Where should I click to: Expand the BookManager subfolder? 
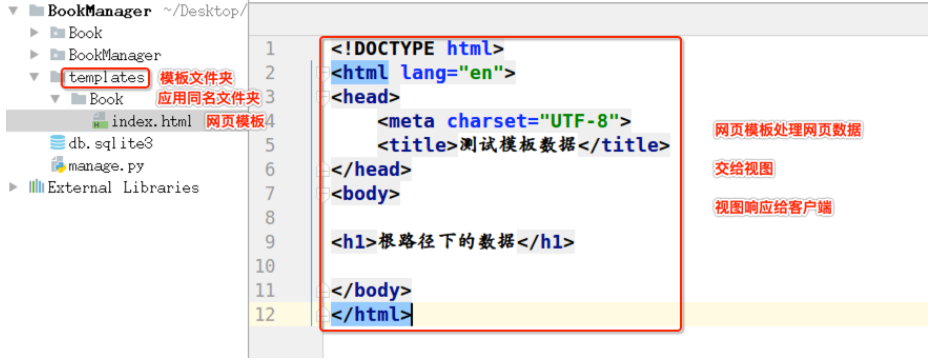point(34,55)
